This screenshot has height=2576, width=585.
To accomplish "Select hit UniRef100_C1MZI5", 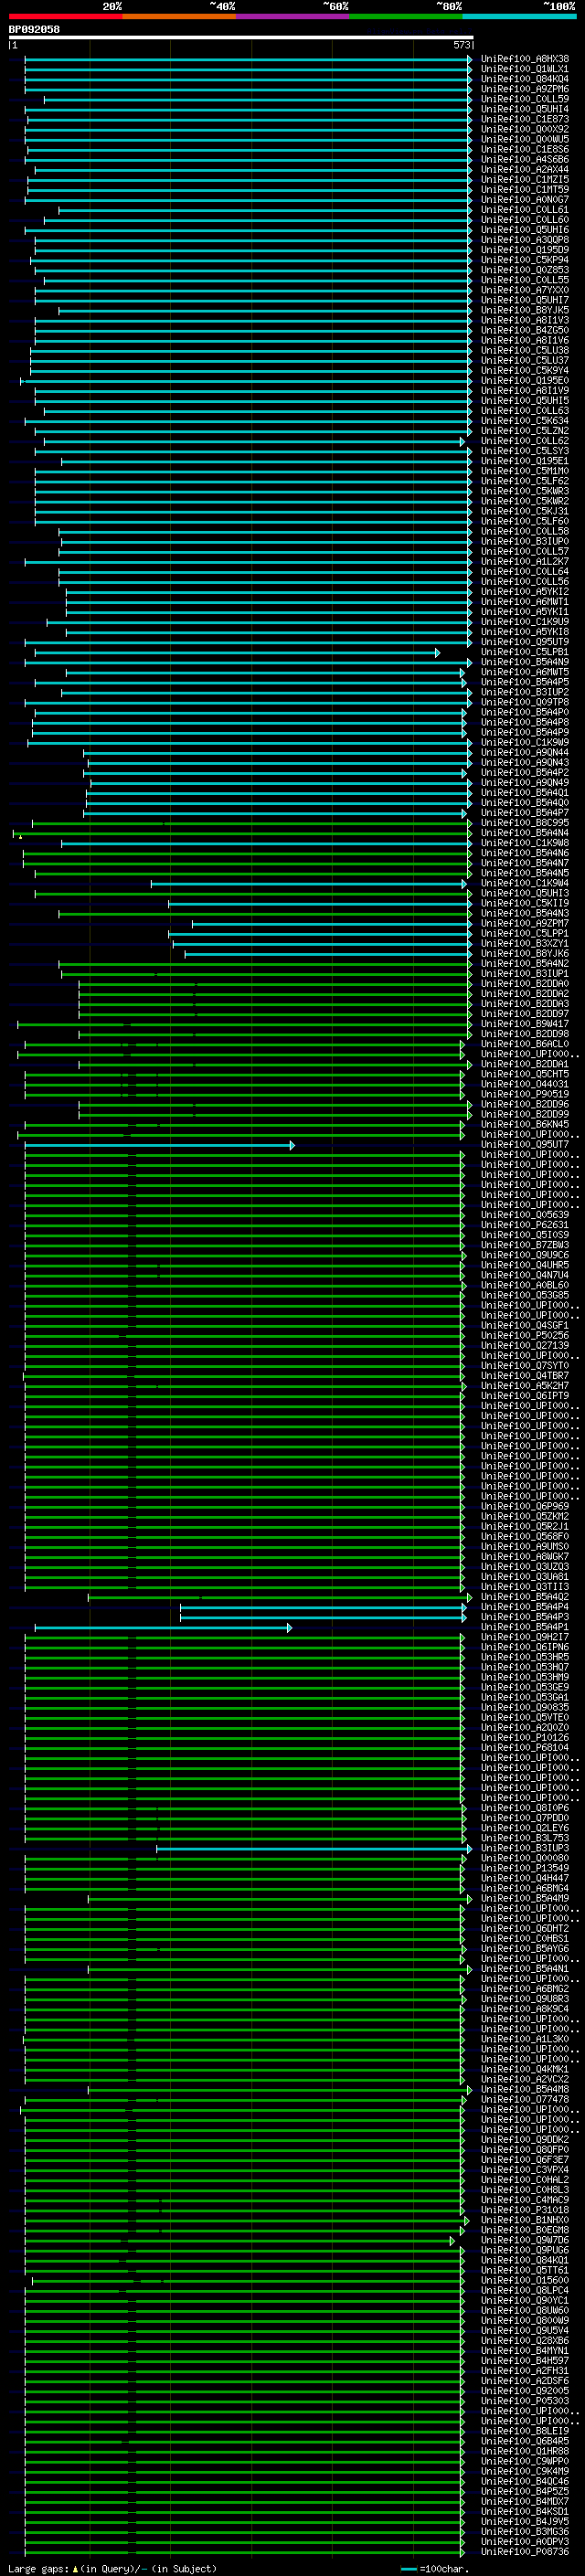I will 524,179.
